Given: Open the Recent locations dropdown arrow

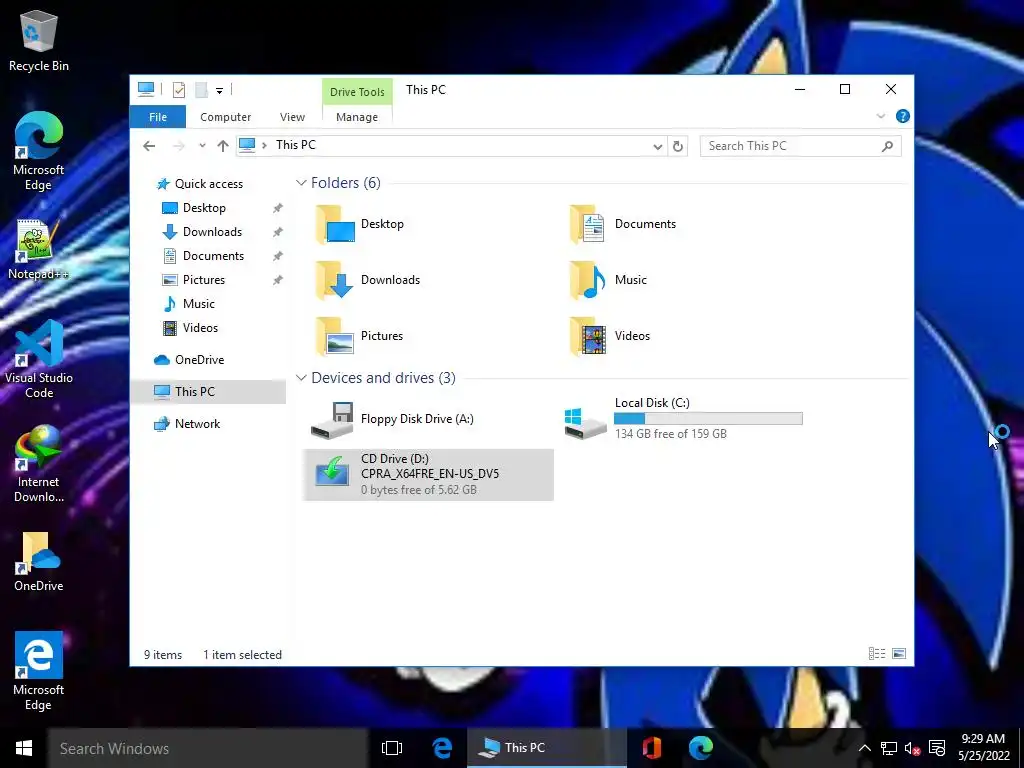Looking at the screenshot, I should 202,146.
